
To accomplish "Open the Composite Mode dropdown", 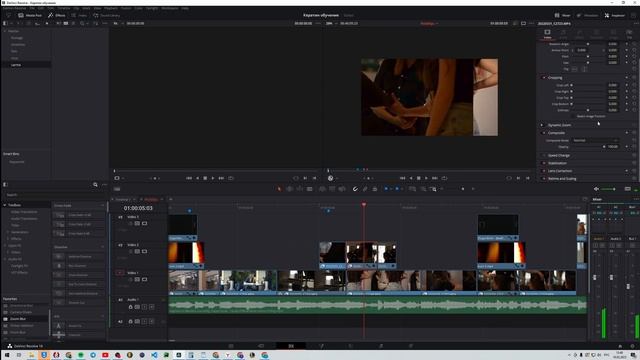I will point(596,140).
